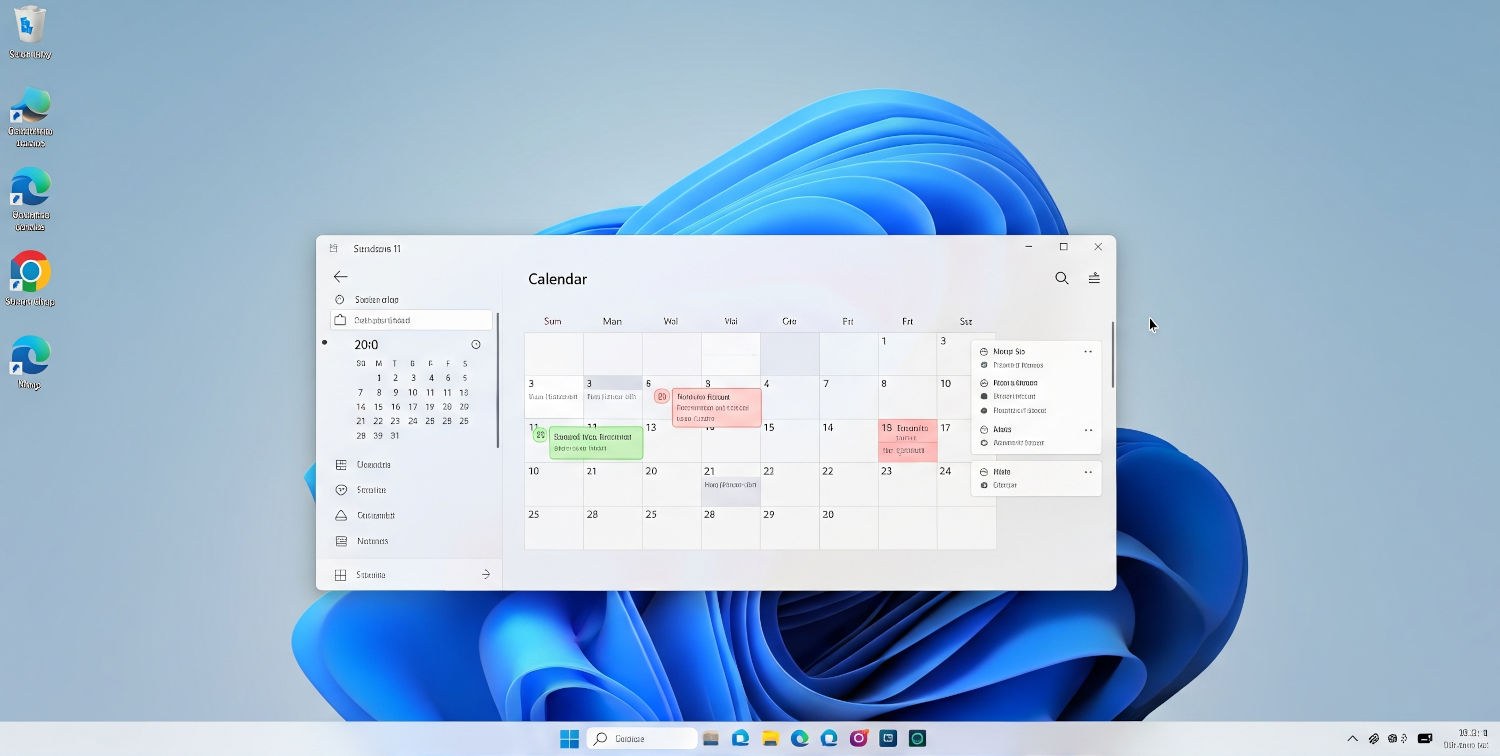This screenshot has height=756, width=1500.
Task: Click the clock icon next to the 20:0 date
Action: [476, 344]
